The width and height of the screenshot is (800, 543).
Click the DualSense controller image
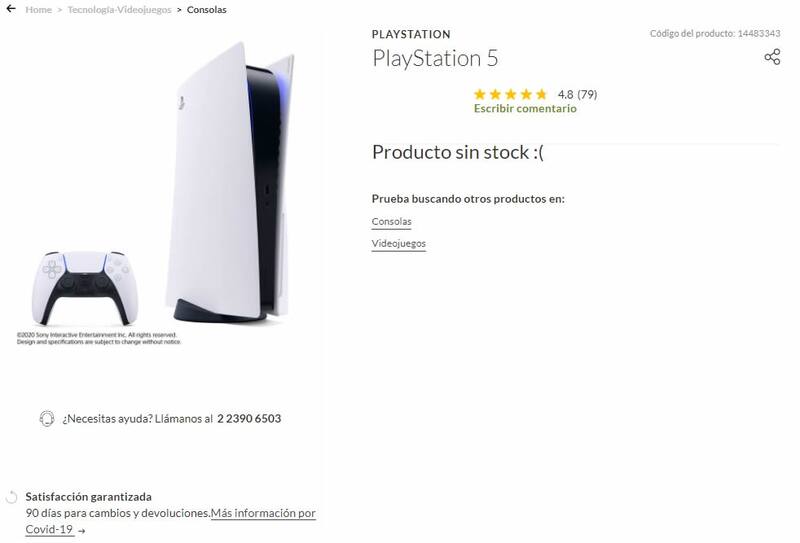pyautogui.click(x=85, y=288)
